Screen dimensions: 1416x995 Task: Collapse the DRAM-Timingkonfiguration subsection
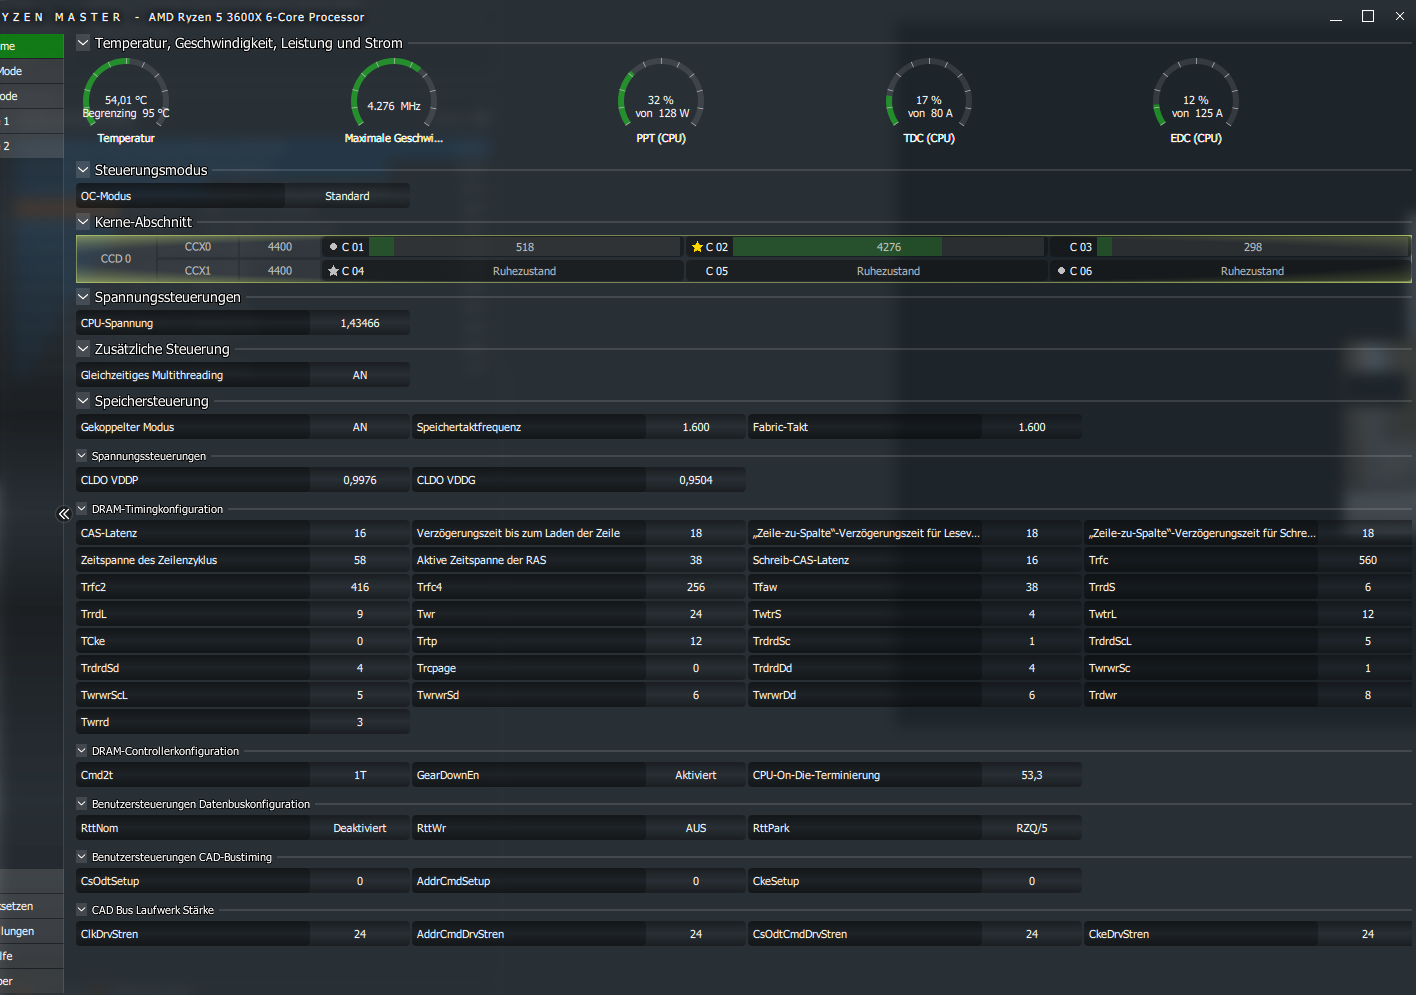click(82, 509)
